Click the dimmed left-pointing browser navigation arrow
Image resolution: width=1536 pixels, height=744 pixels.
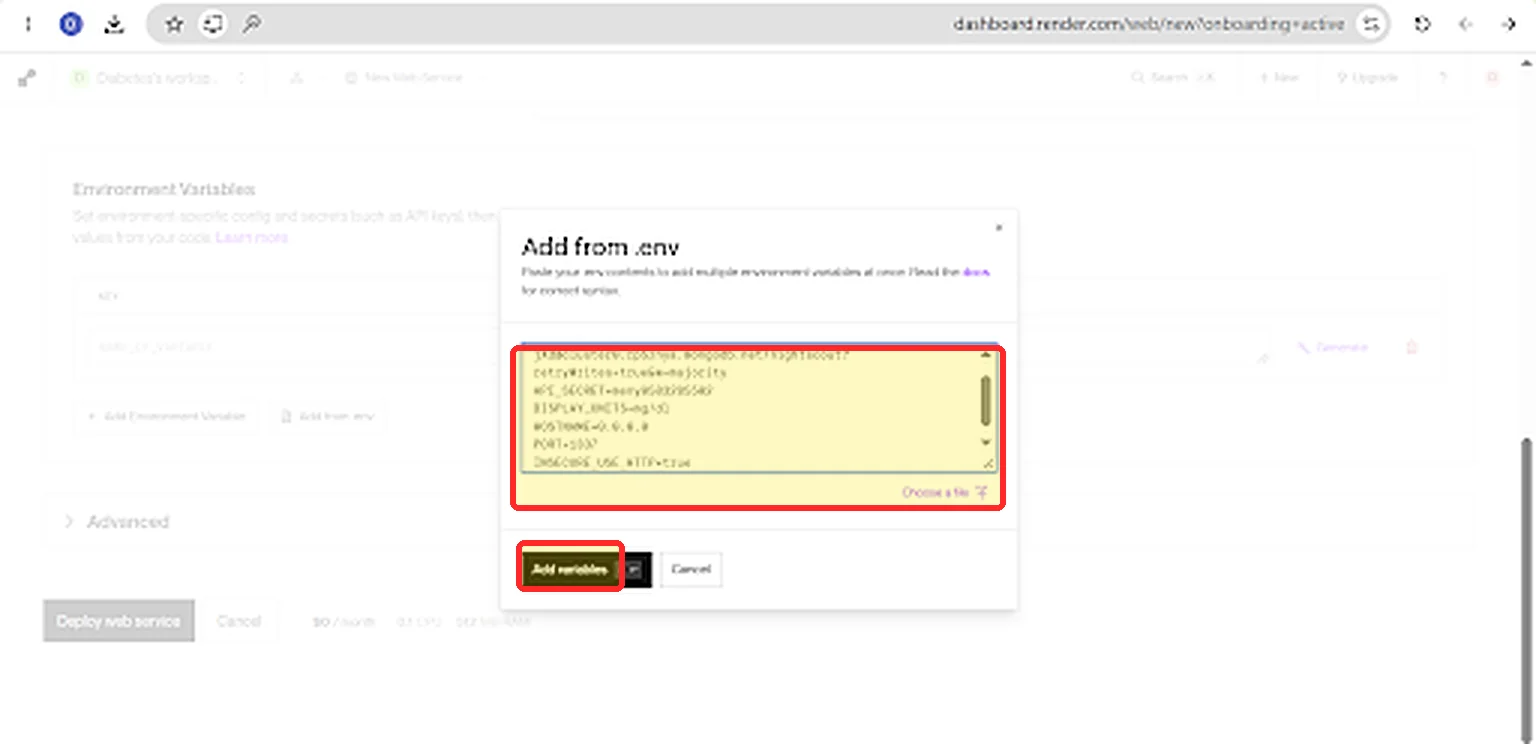coord(1466,24)
